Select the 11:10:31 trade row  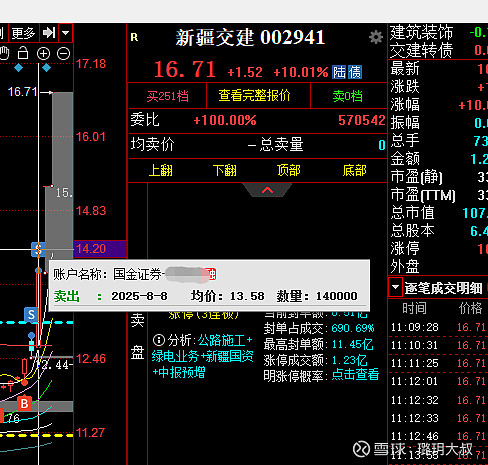(x=438, y=345)
